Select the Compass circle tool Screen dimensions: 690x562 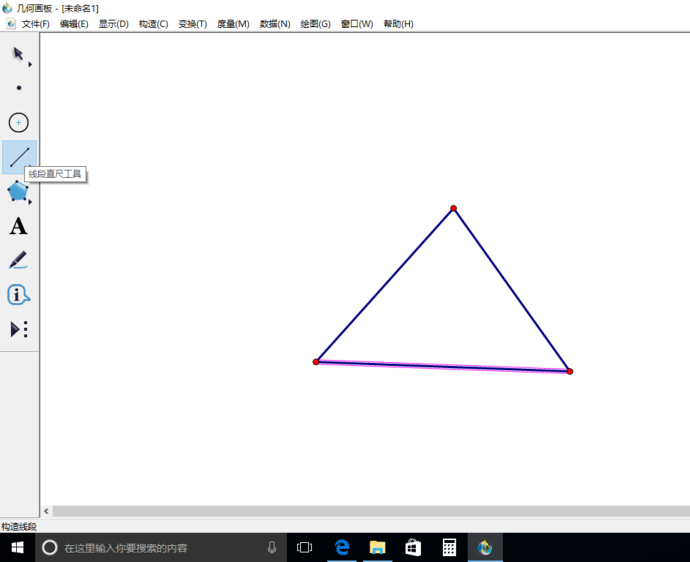point(18,123)
